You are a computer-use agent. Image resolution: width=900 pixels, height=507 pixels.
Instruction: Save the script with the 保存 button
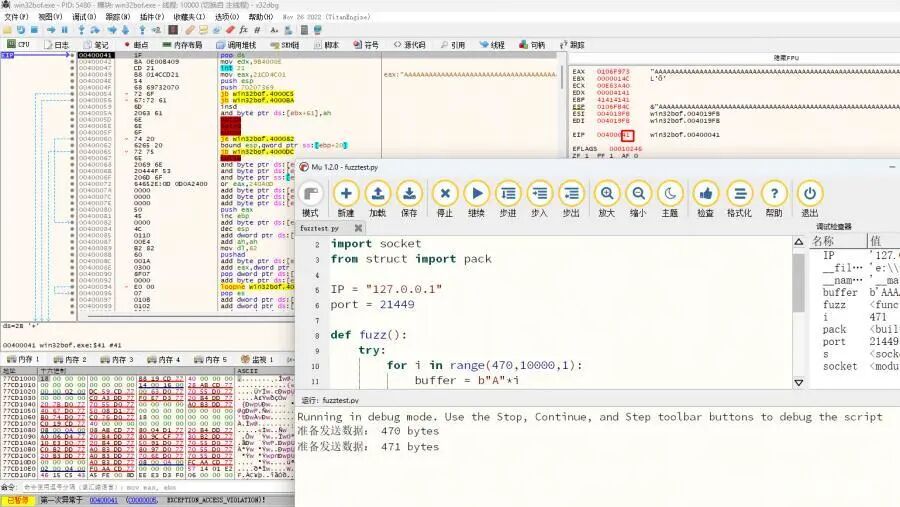coord(409,199)
